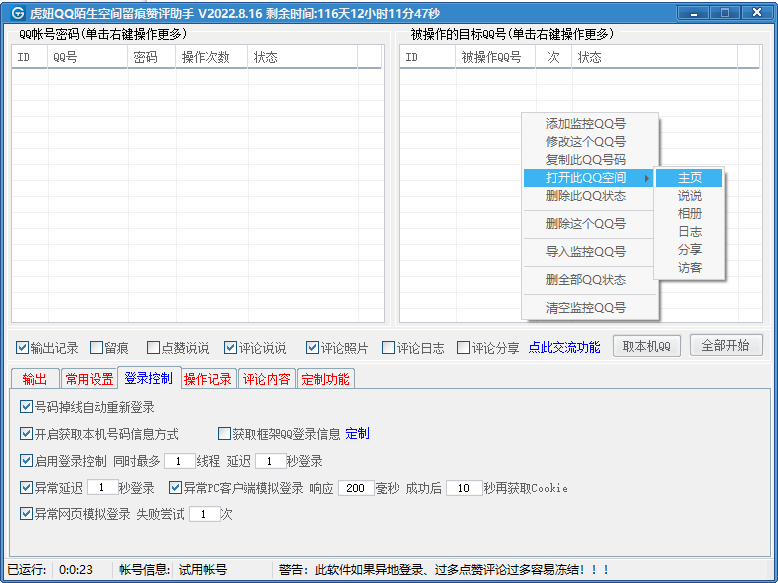Open 日志 in the submenu
778x583 pixels.
coord(689,231)
